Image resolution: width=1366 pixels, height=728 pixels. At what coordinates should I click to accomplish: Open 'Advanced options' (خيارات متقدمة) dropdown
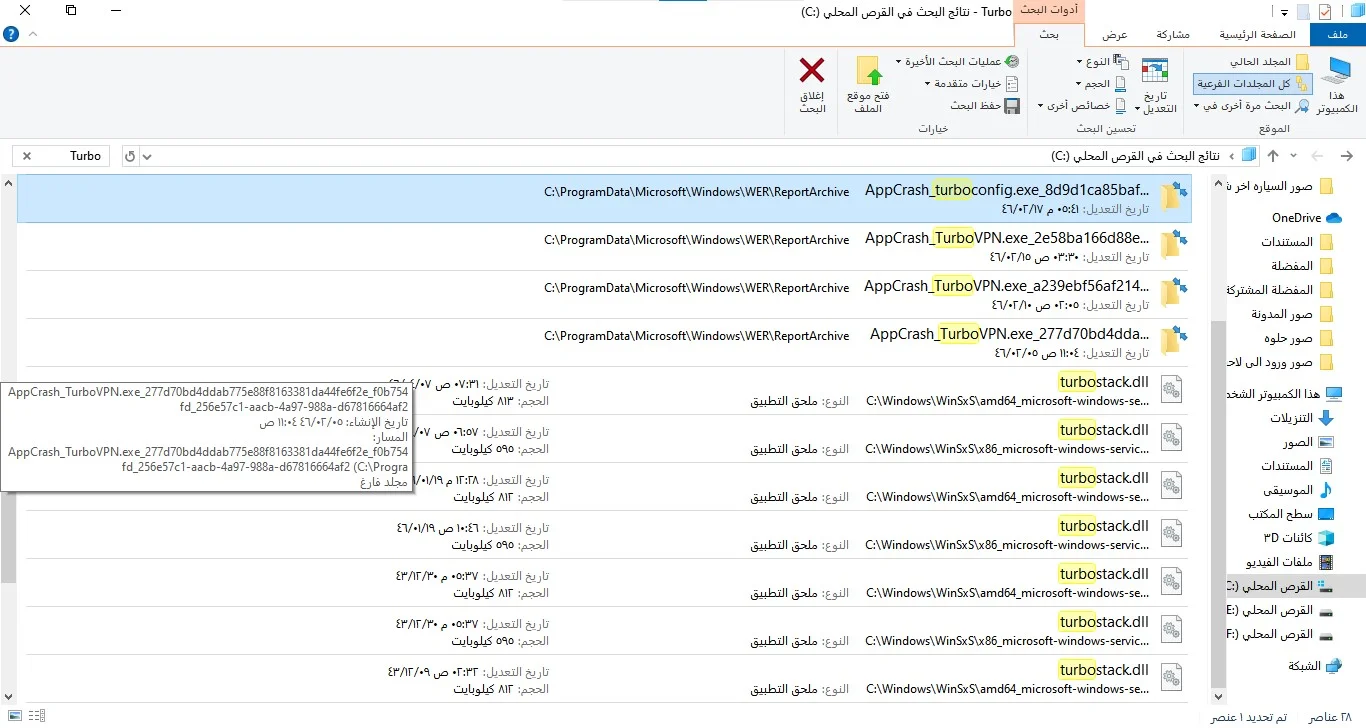click(x=971, y=84)
